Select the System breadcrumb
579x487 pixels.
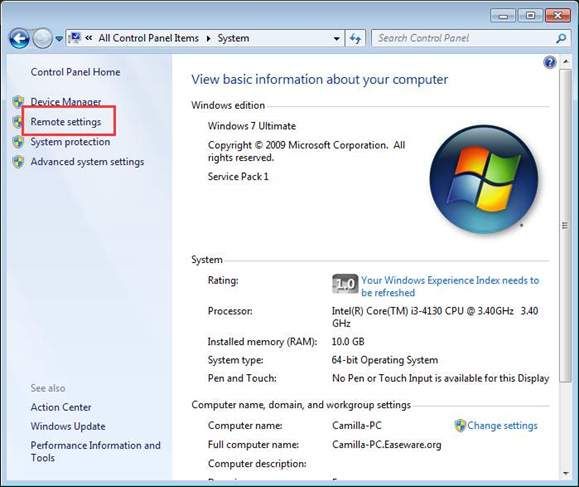233,38
